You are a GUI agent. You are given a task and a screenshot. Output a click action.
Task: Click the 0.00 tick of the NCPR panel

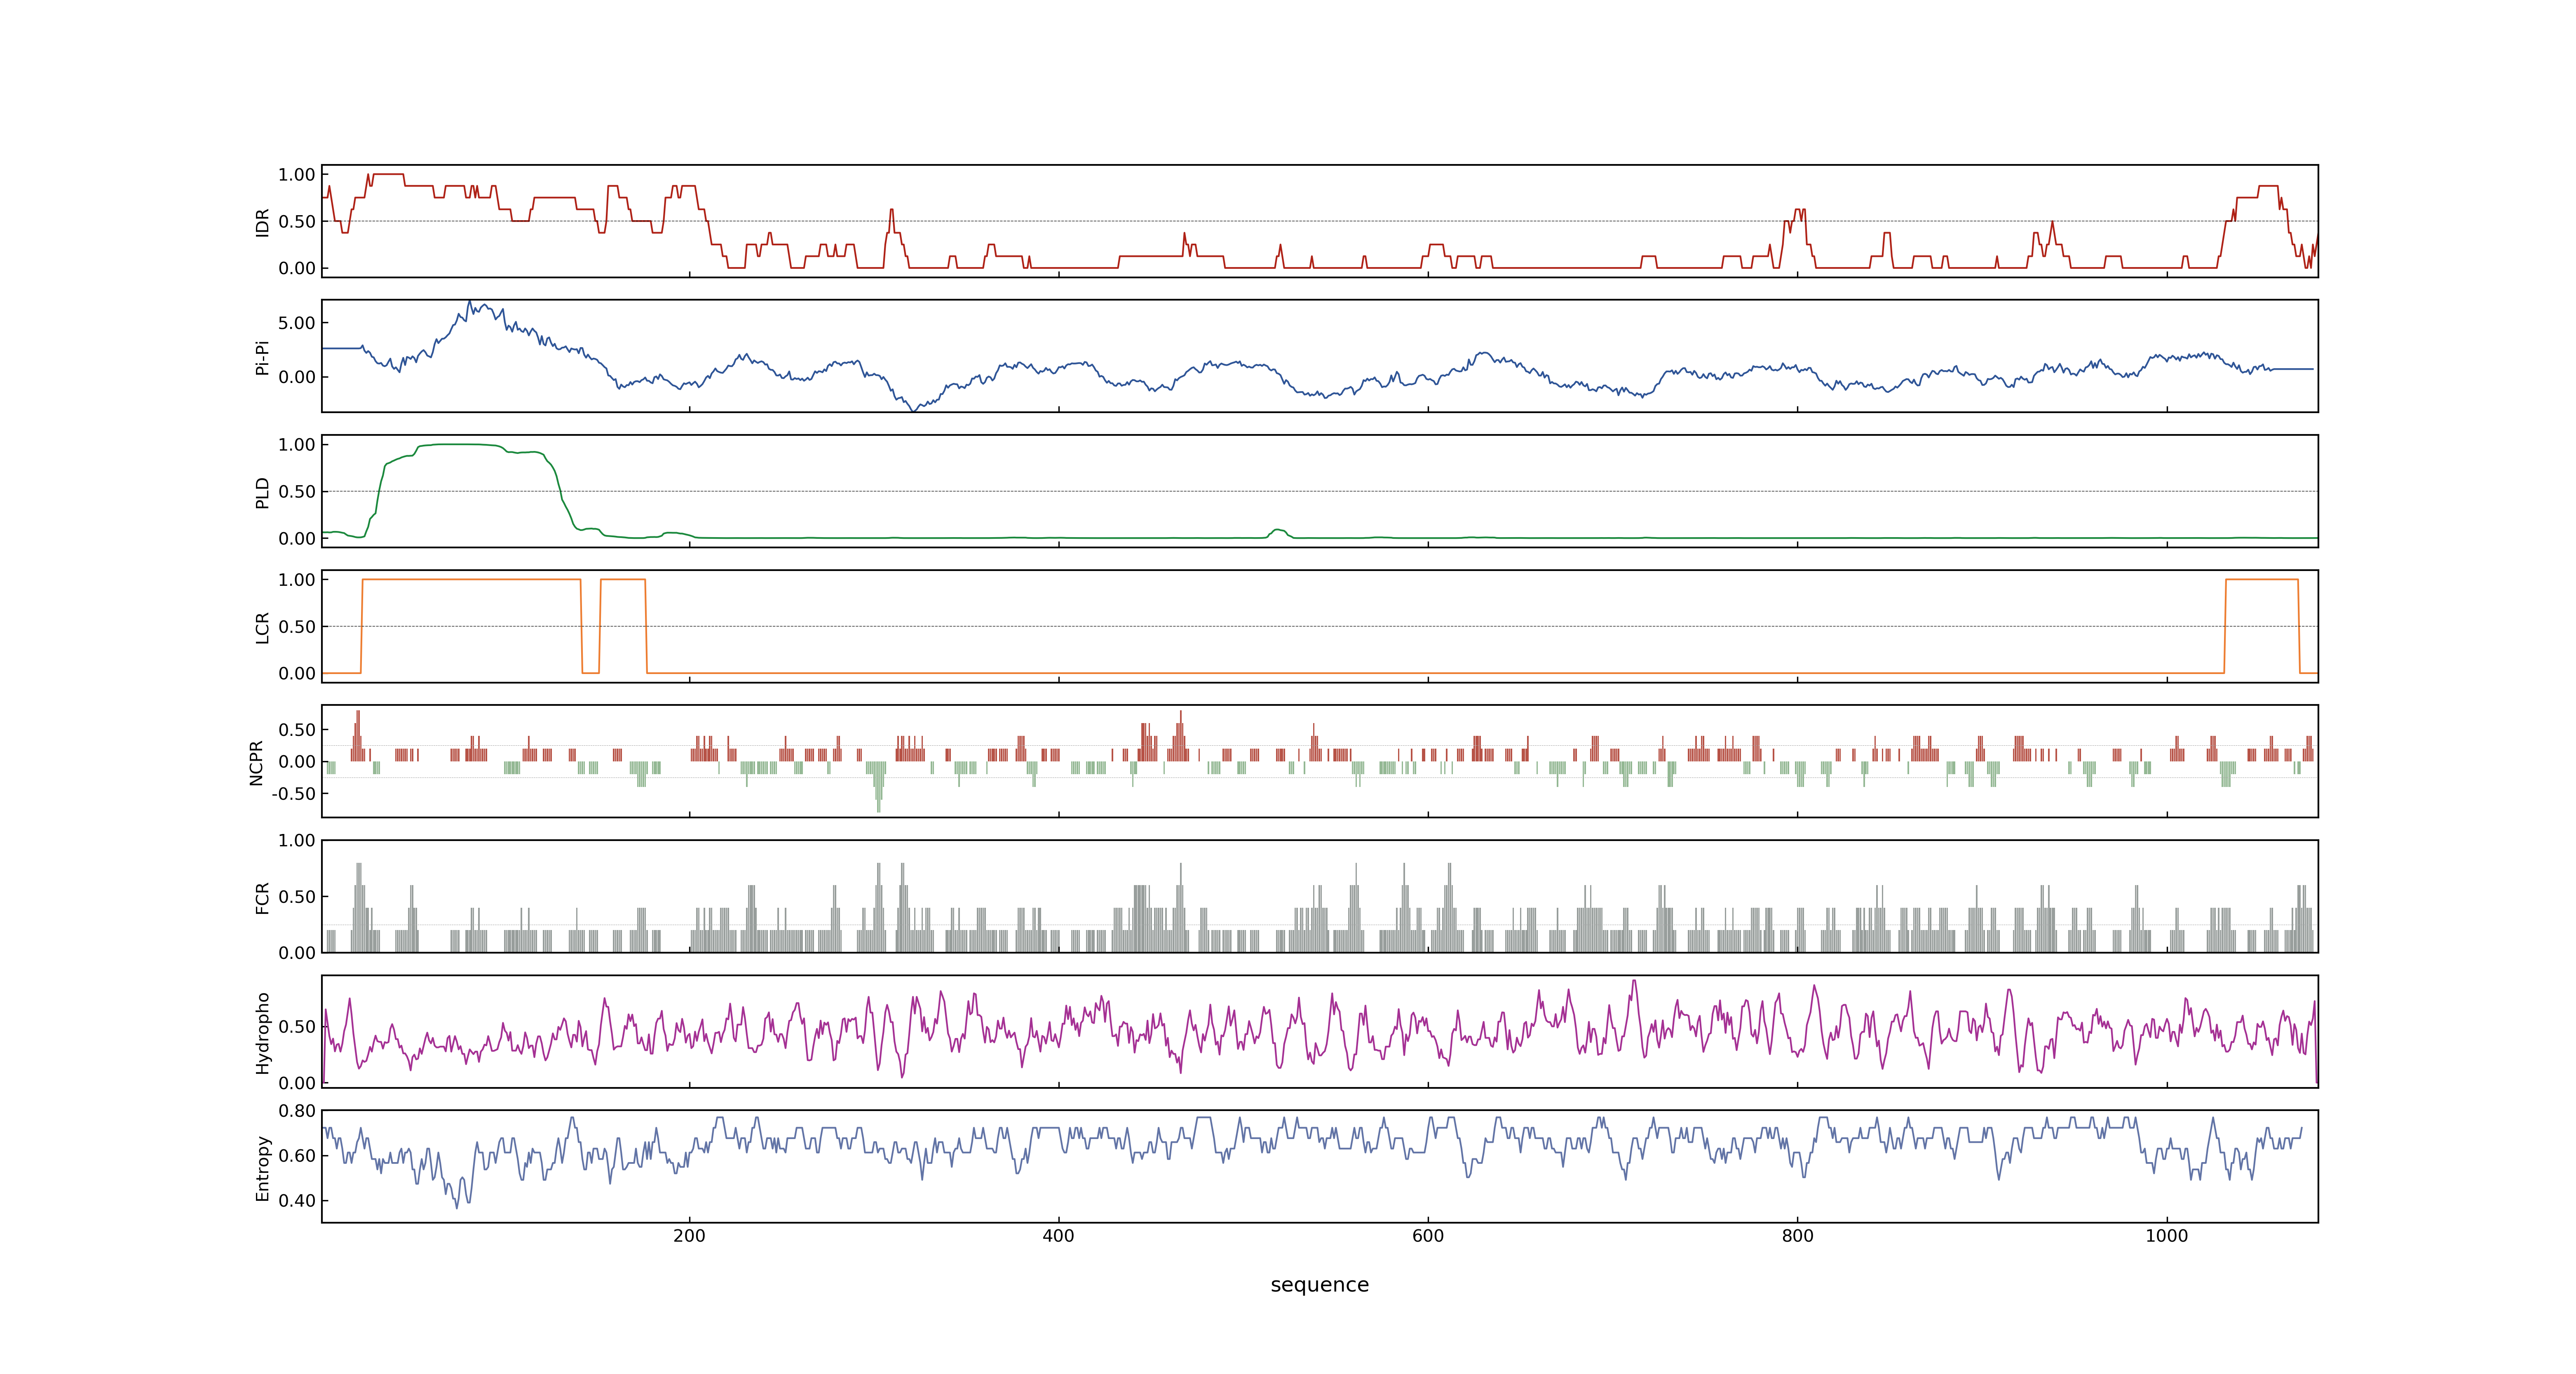(297, 762)
